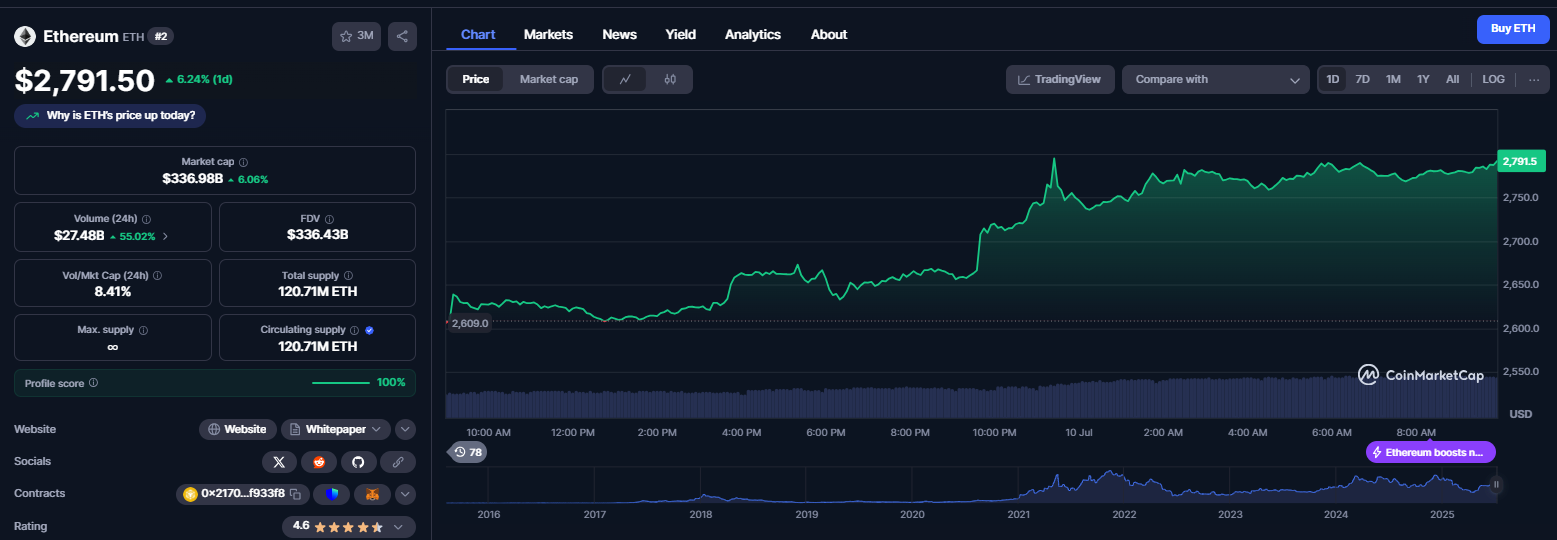This screenshot has height=540, width=1557.
Task: Select the Price toggle
Action: [x=476, y=79]
